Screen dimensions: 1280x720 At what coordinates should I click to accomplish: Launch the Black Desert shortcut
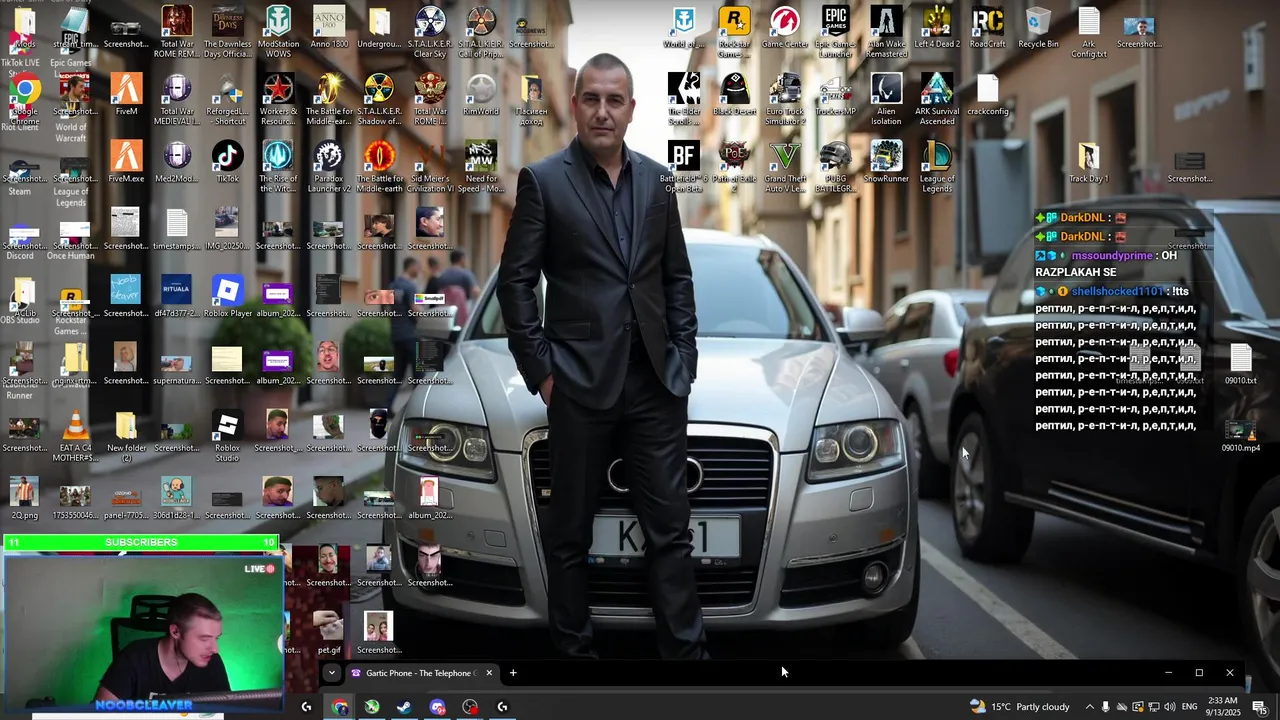(734, 95)
